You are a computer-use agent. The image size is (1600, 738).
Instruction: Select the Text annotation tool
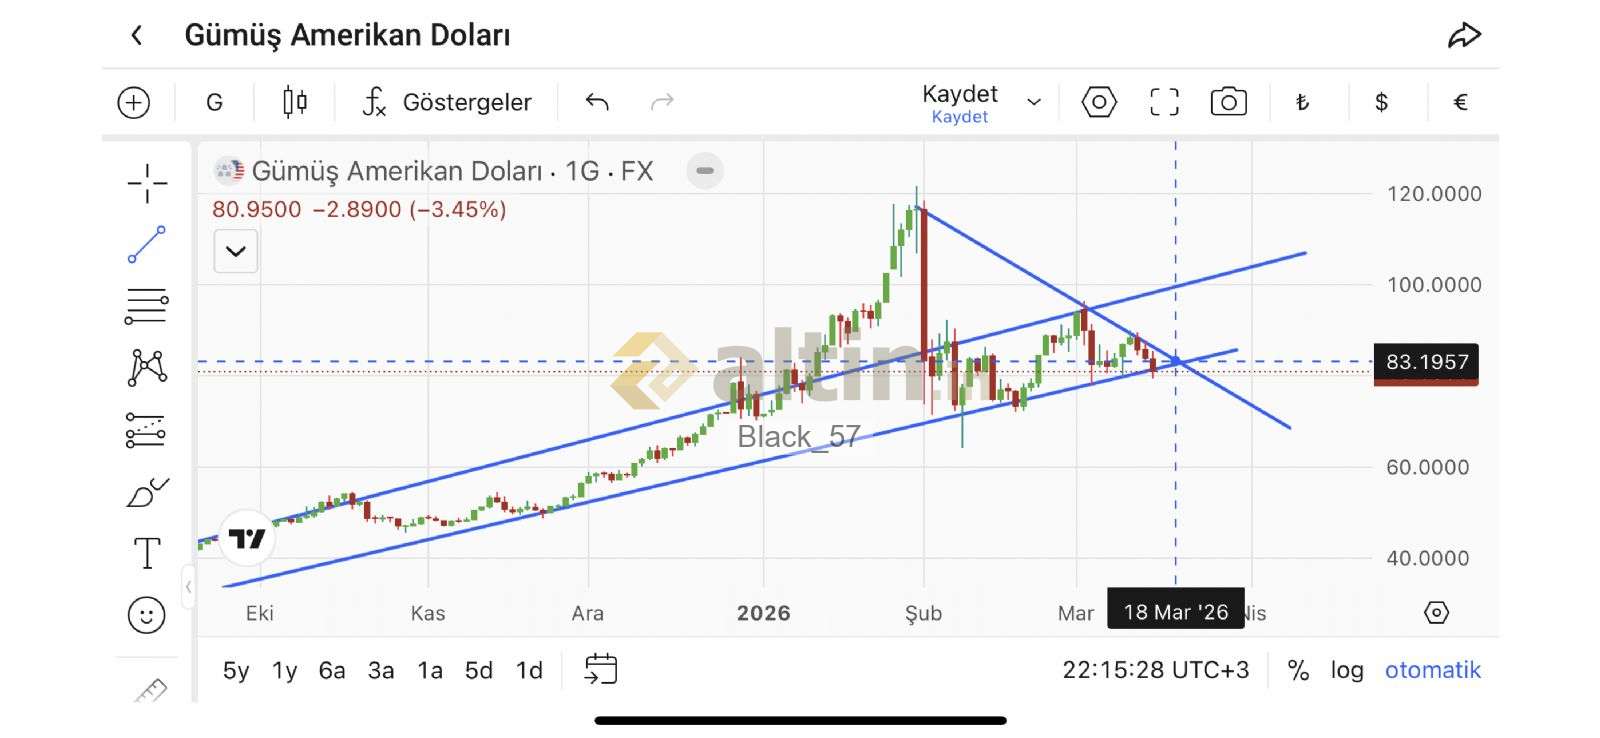(x=147, y=553)
